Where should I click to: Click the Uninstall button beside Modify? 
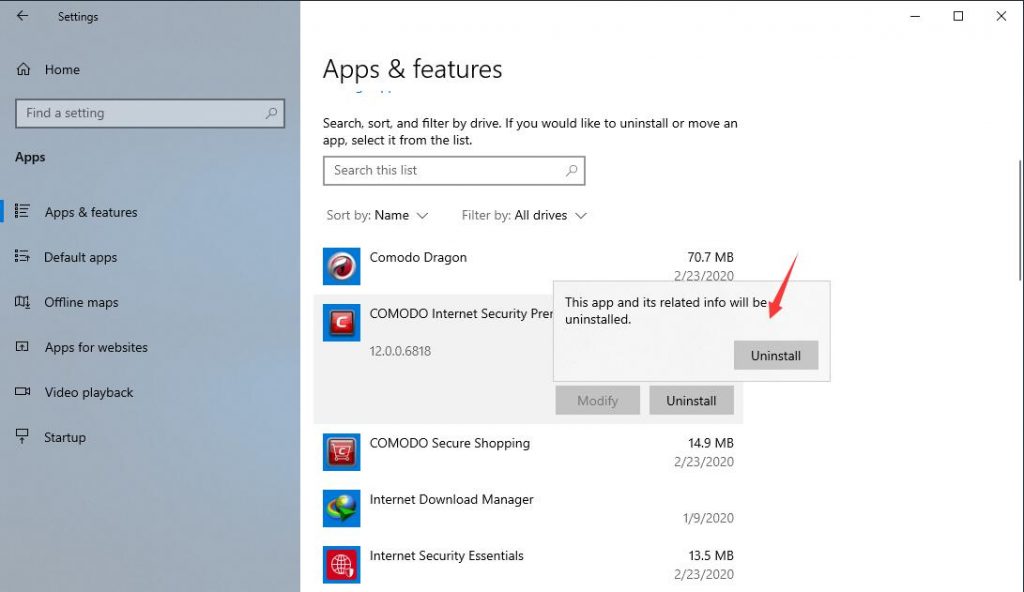[x=692, y=401]
